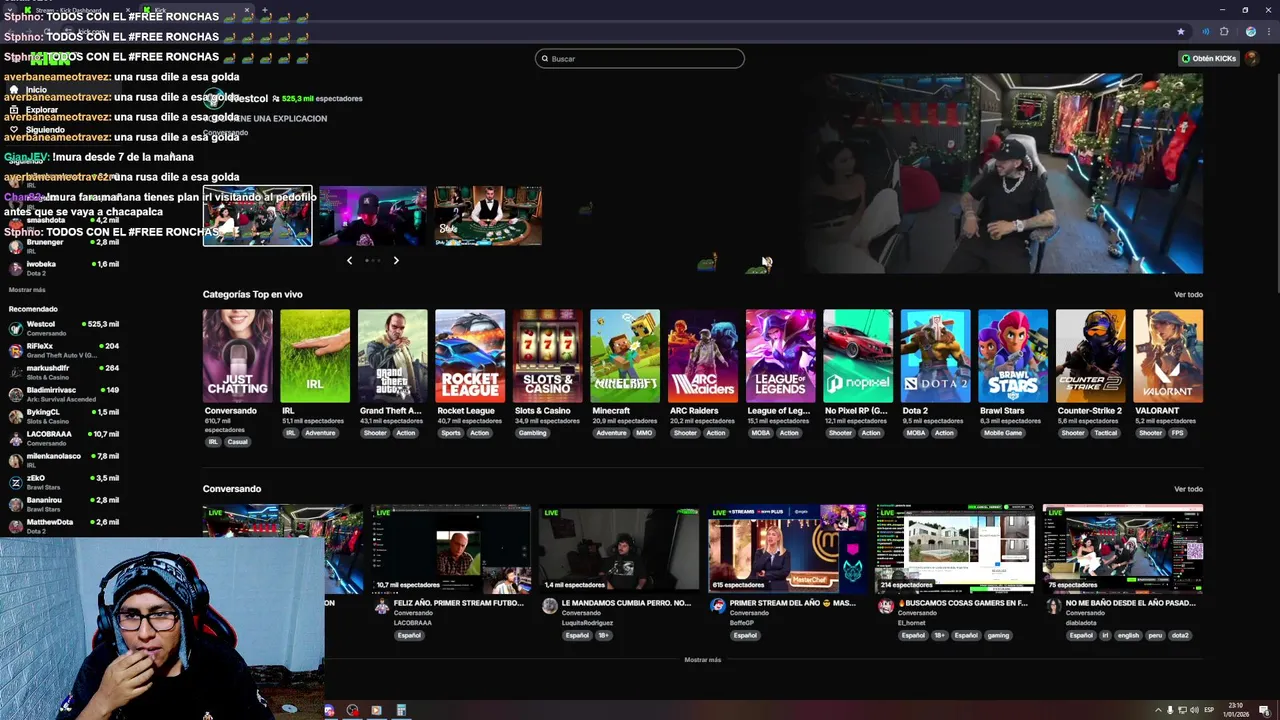Open the Chrome profile avatar
The width and height of the screenshot is (1280, 720).
[1250, 31]
